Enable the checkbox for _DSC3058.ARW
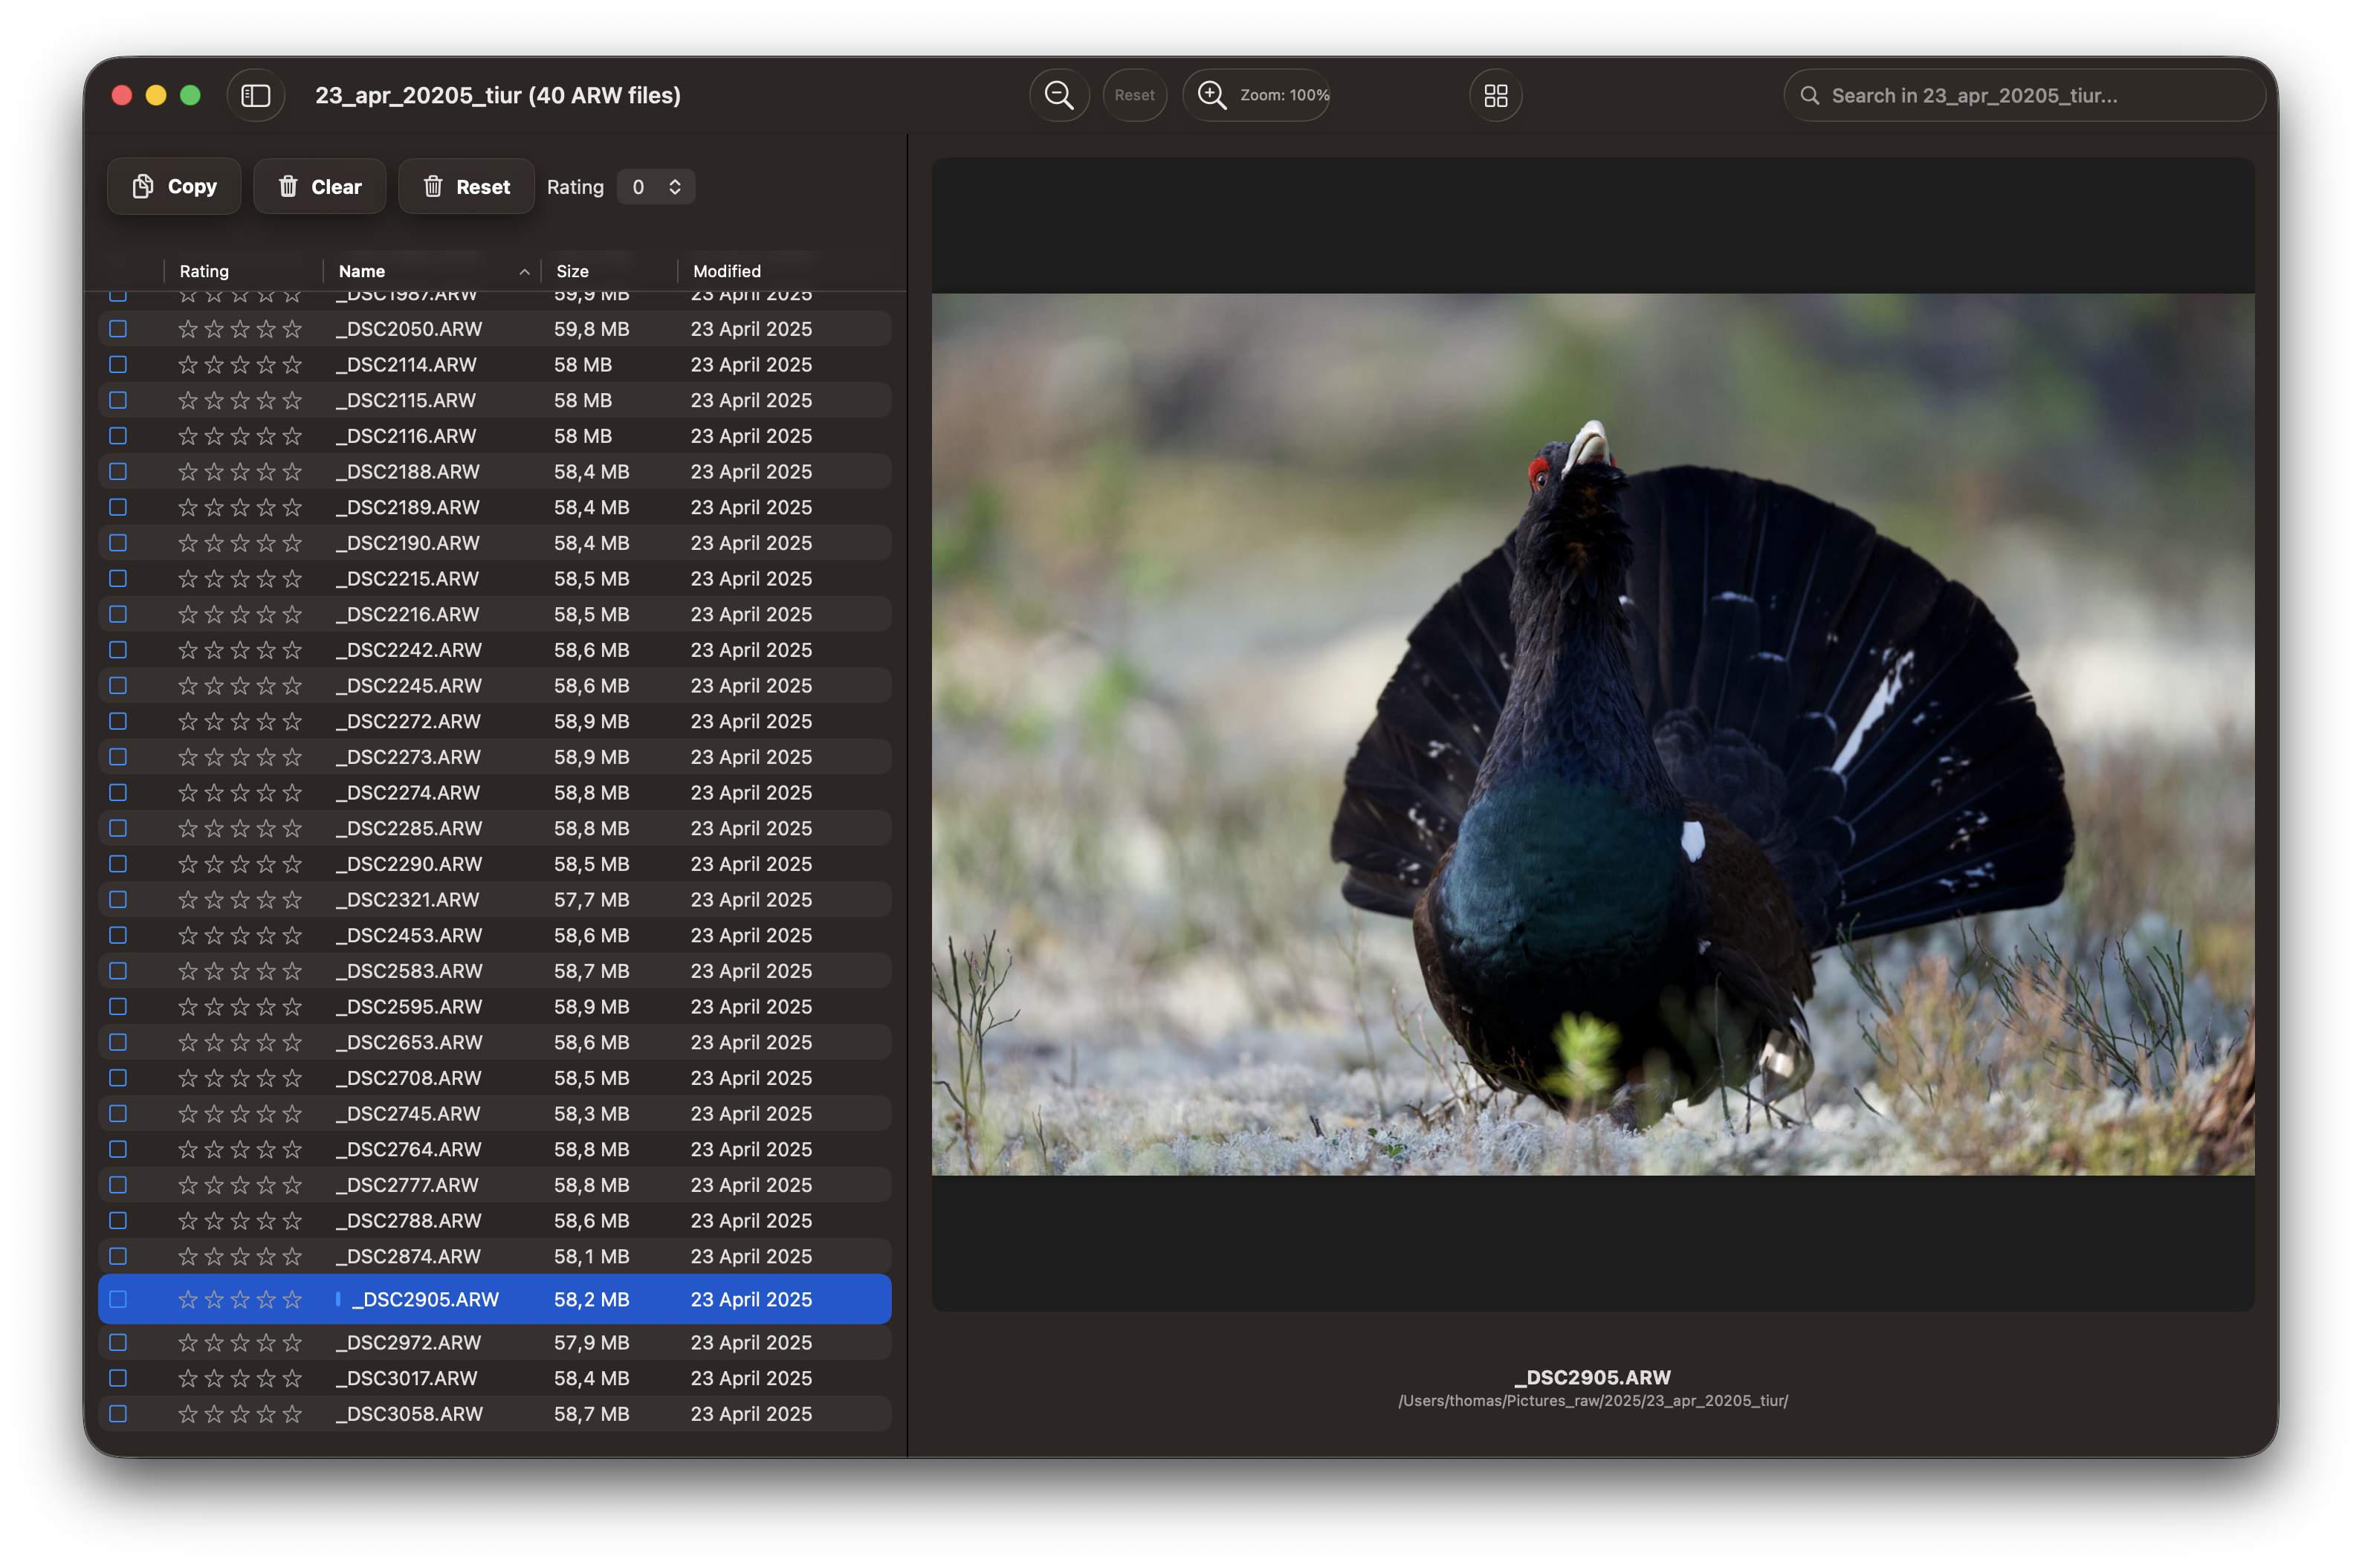 click(x=118, y=1414)
